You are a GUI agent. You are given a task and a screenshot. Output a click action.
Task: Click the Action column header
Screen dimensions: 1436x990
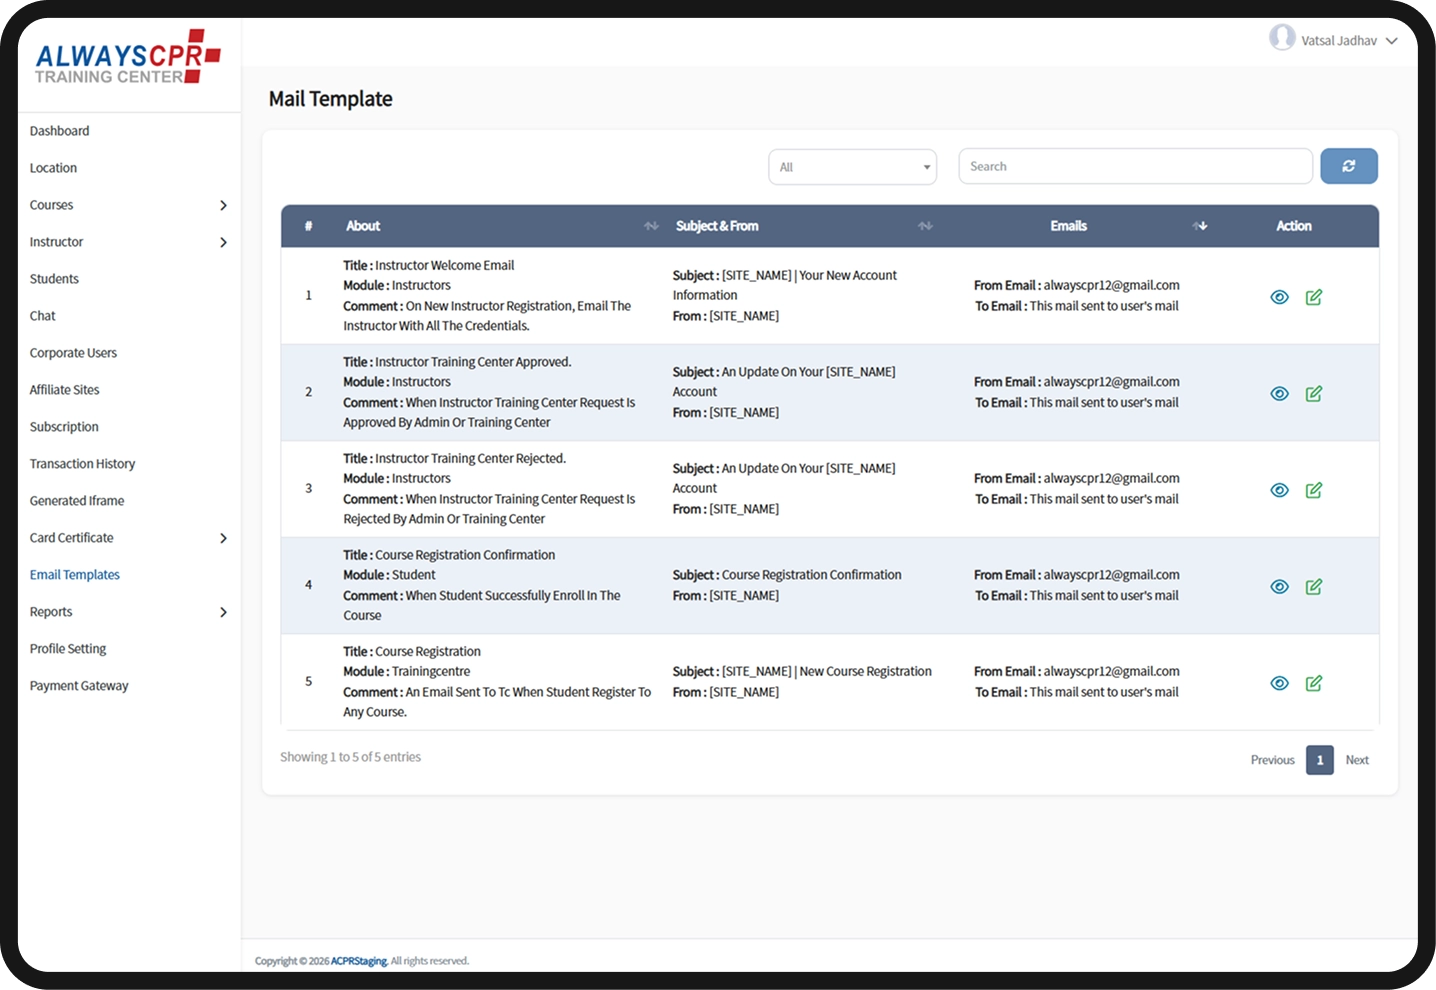click(x=1293, y=226)
